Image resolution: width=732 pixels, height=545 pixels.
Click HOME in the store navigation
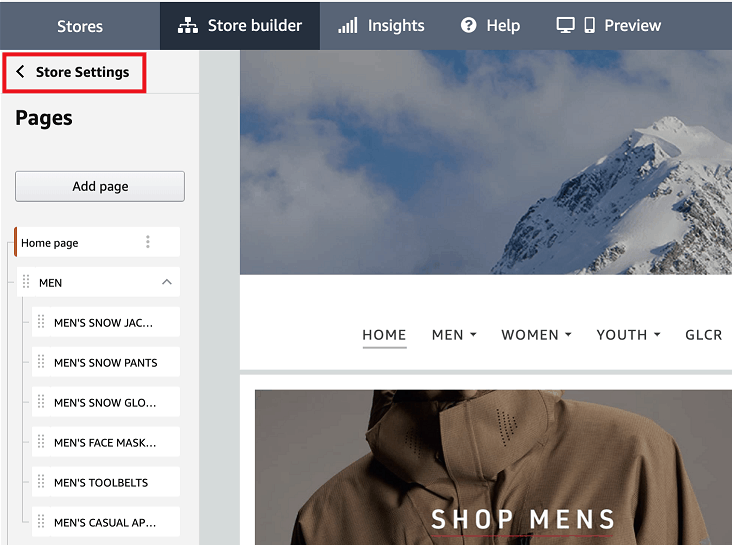[x=384, y=335]
